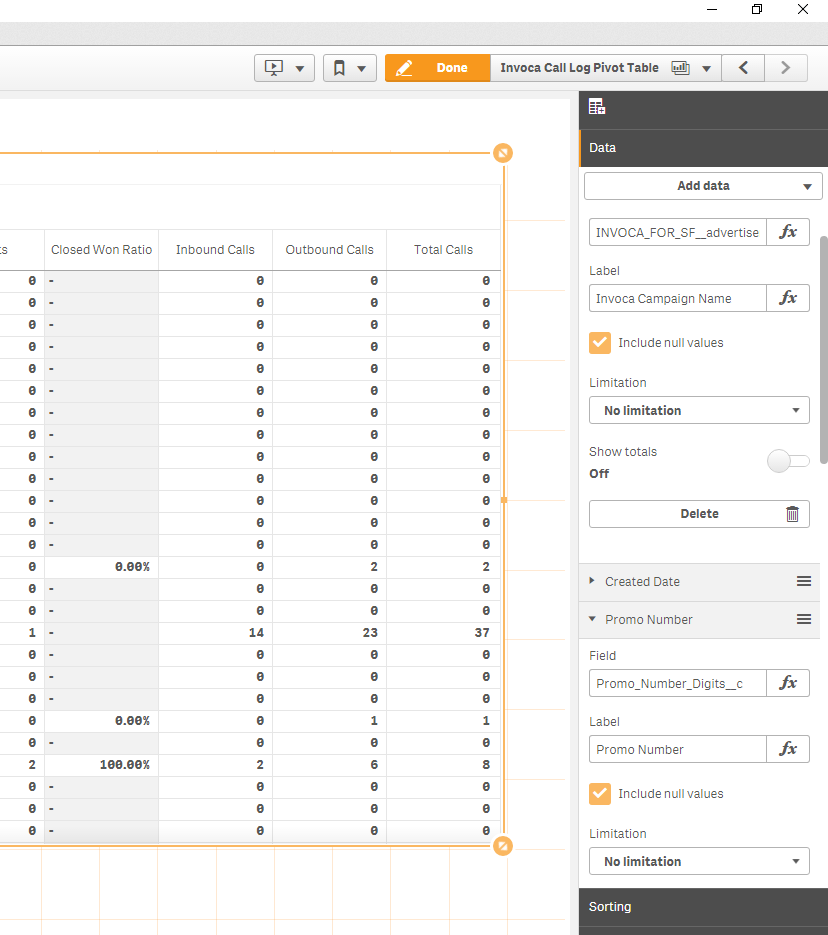Uncheck Include null values under Promo Number
This screenshot has width=828, height=935.
coord(599,793)
